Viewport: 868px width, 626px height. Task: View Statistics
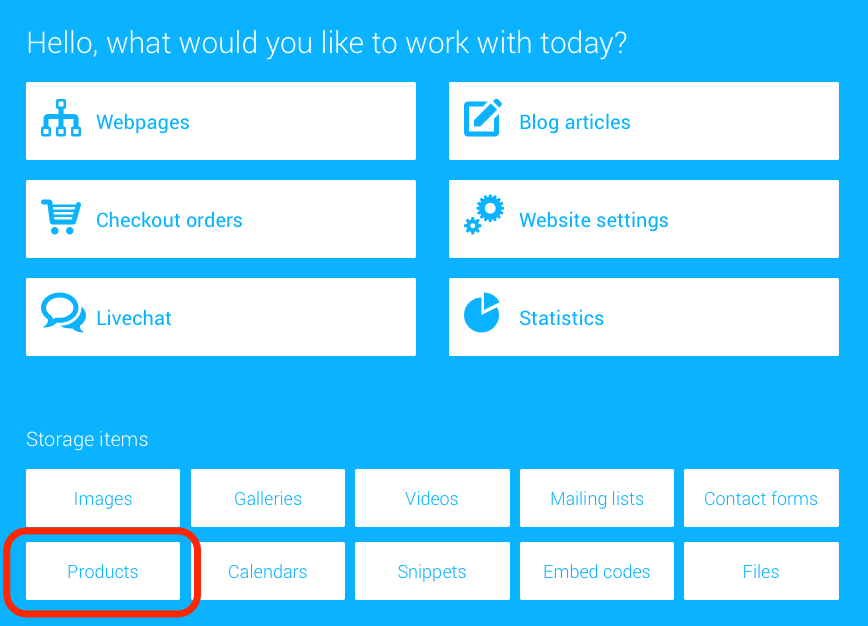point(644,317)
